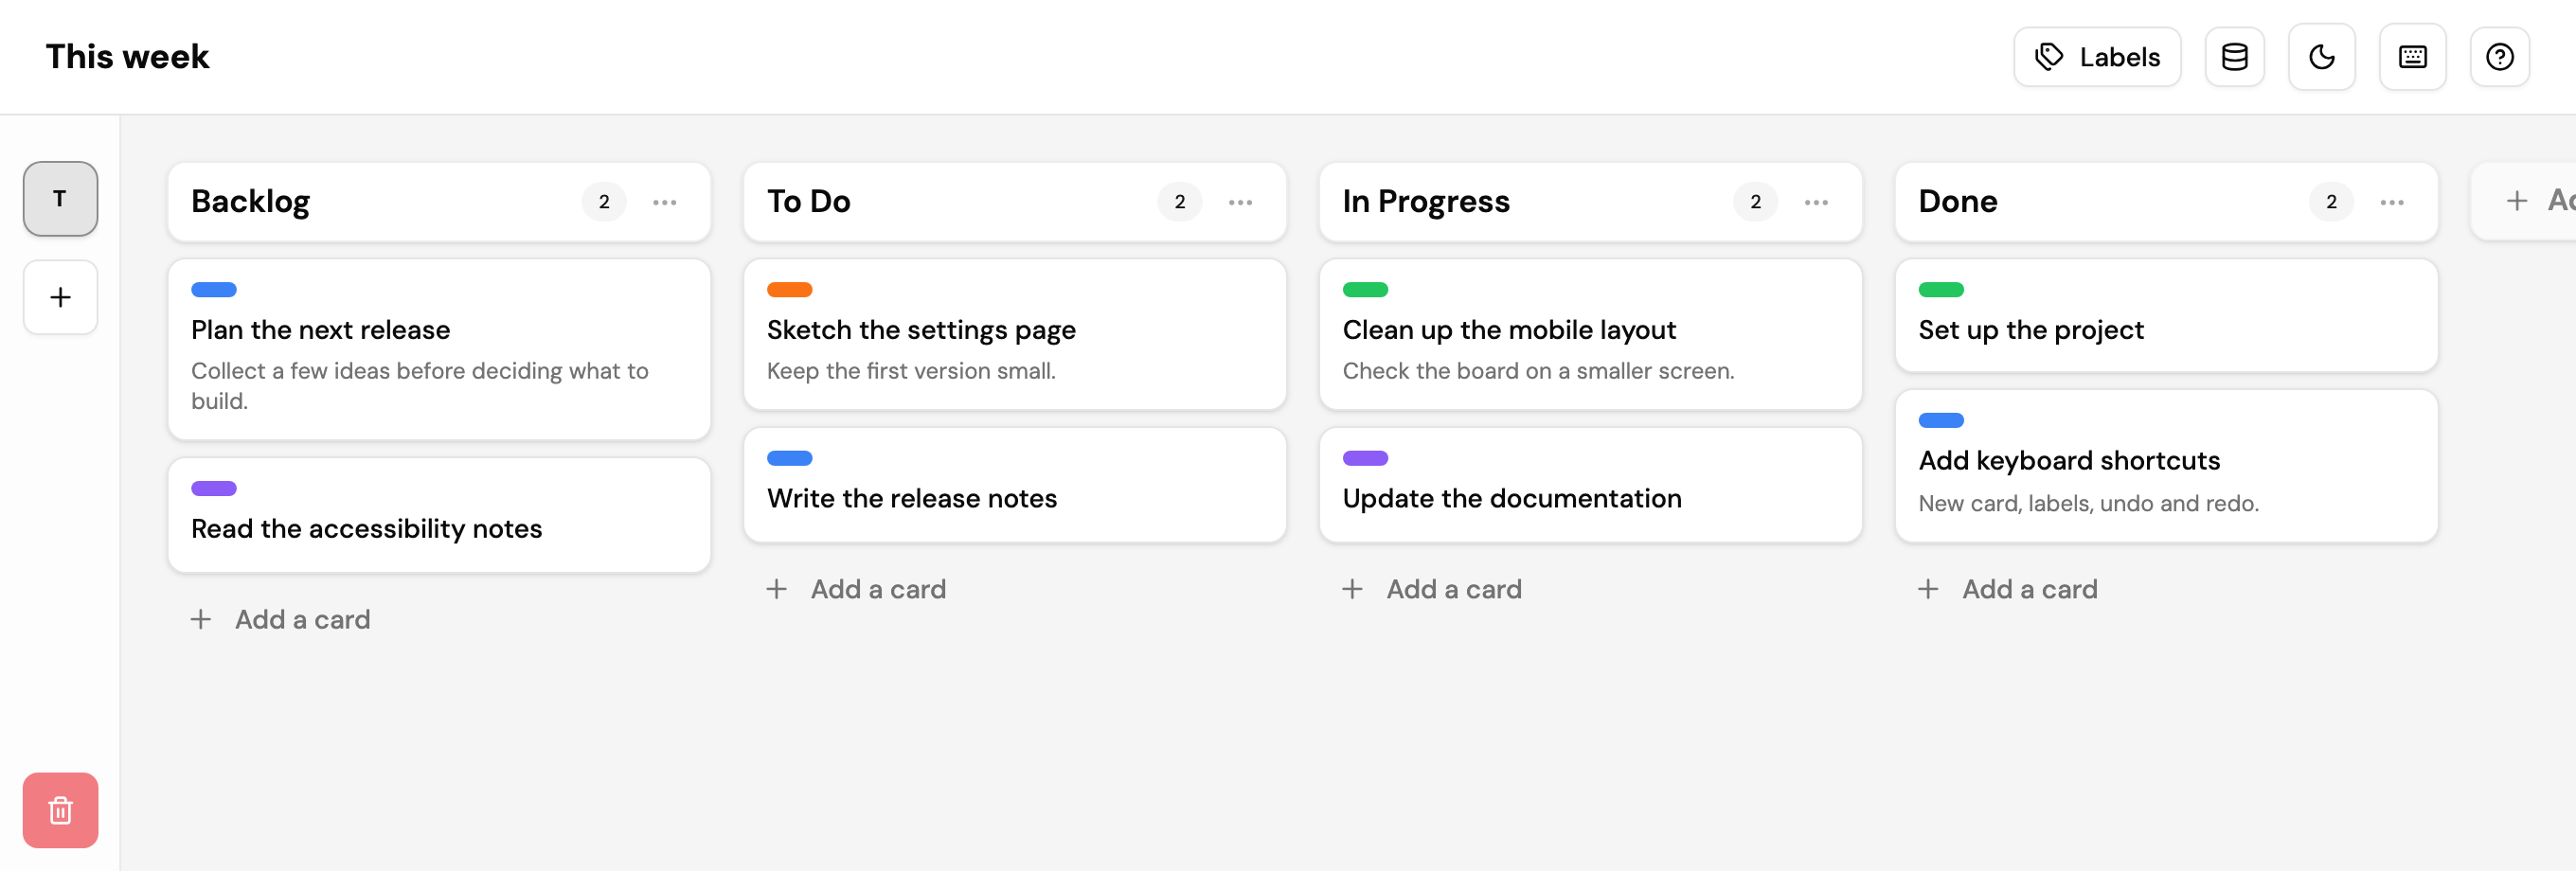Open the Labels manager

[x=2096, y=57]
